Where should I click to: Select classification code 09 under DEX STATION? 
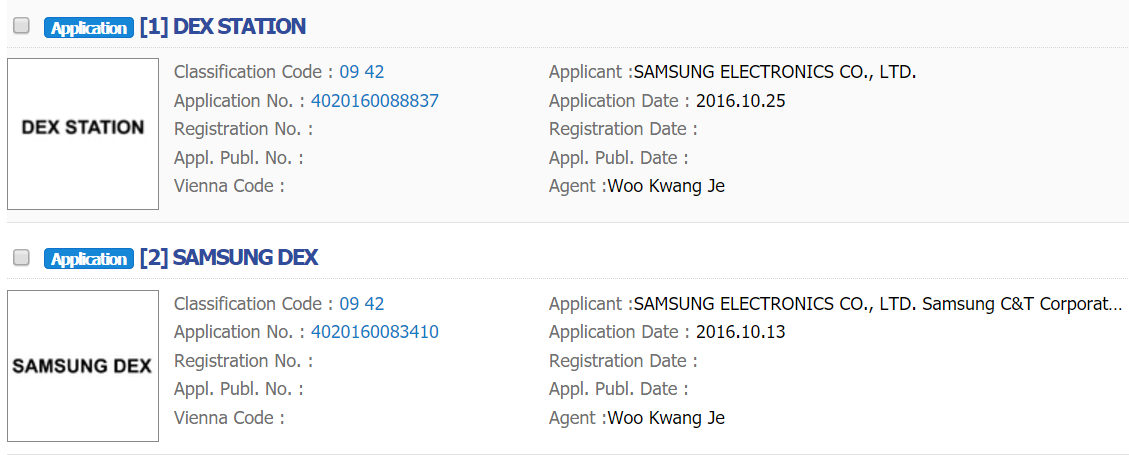[349, 72]
